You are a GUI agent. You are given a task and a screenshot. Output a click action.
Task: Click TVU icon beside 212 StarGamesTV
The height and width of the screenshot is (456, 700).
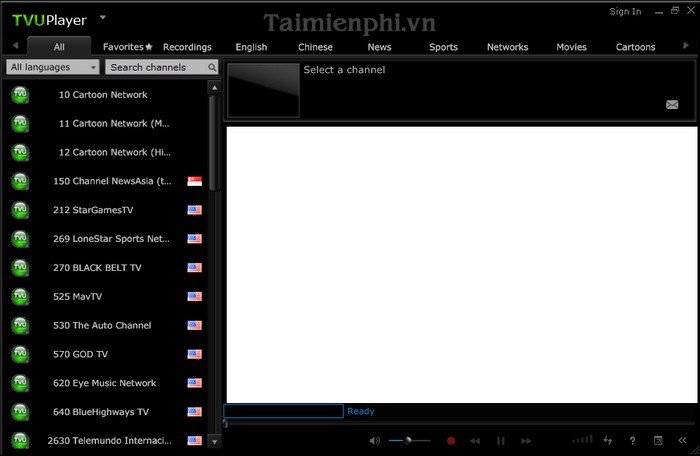[x=20, y=210]
